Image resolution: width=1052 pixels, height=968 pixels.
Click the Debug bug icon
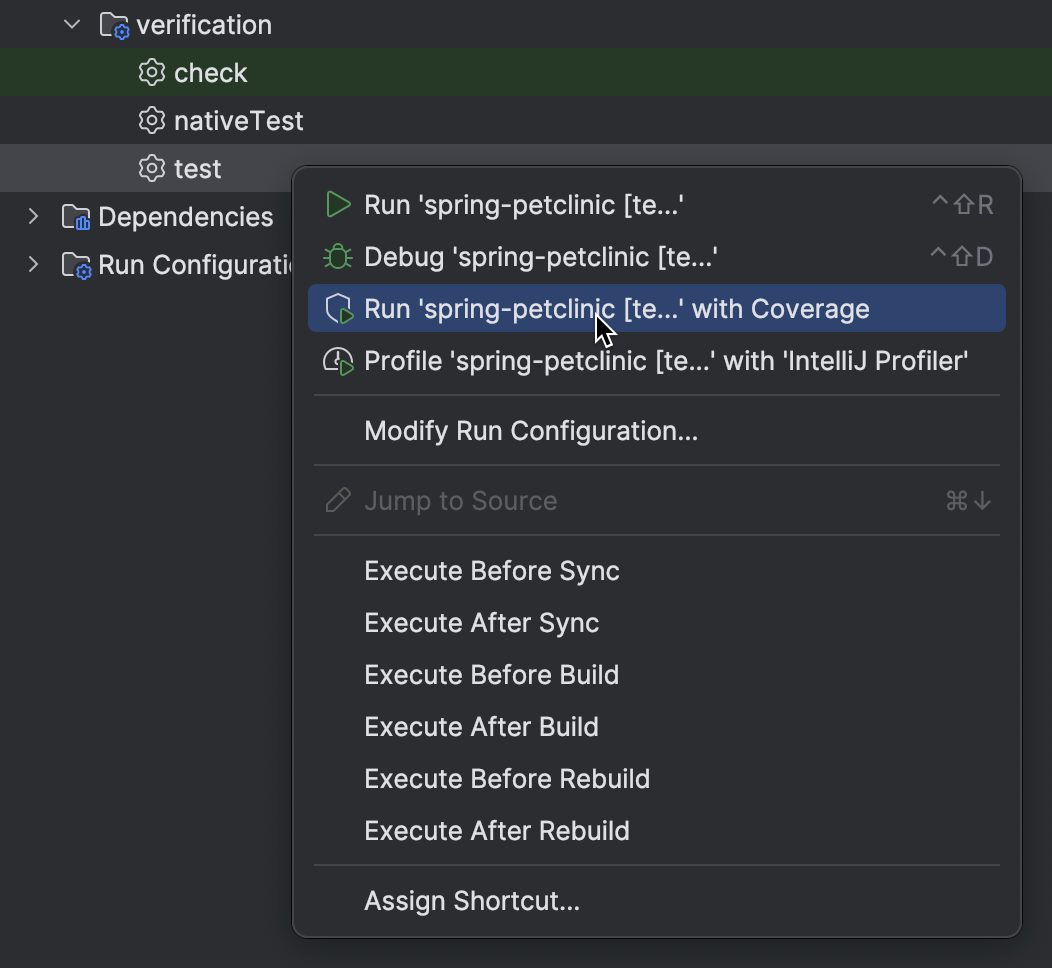point(338,256)
